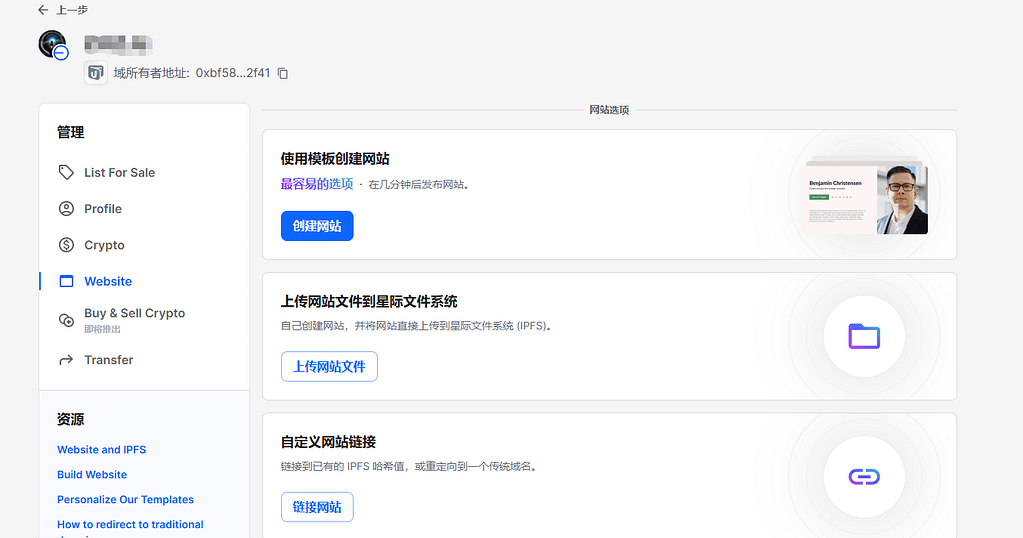Open Personalize Our Templates link

[x=125, y=499]
